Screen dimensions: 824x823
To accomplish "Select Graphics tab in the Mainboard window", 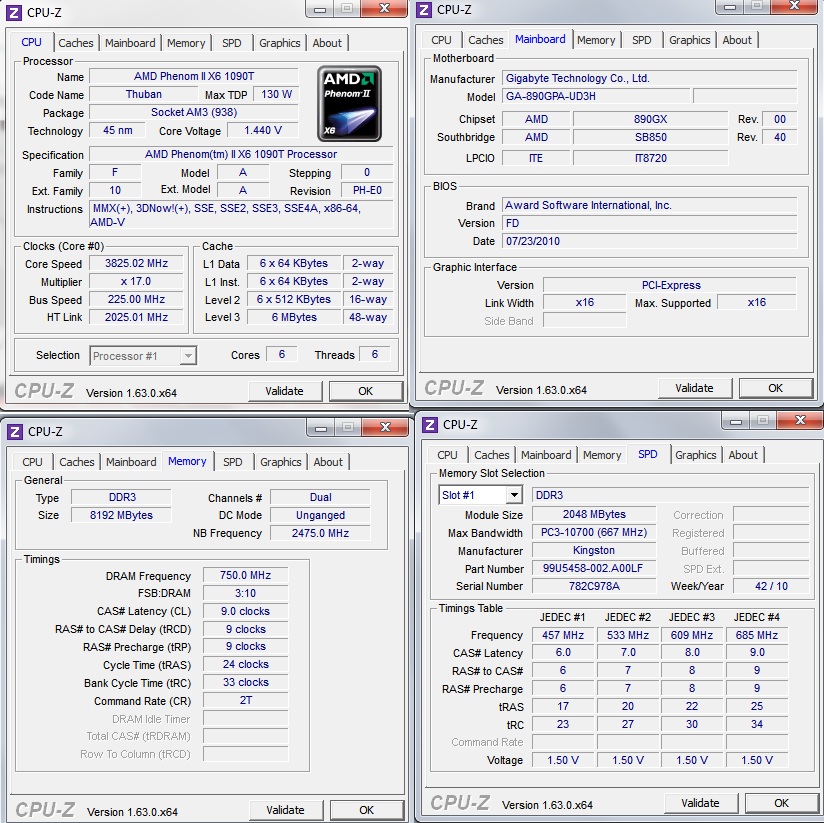I will click(x=689, y=40).
